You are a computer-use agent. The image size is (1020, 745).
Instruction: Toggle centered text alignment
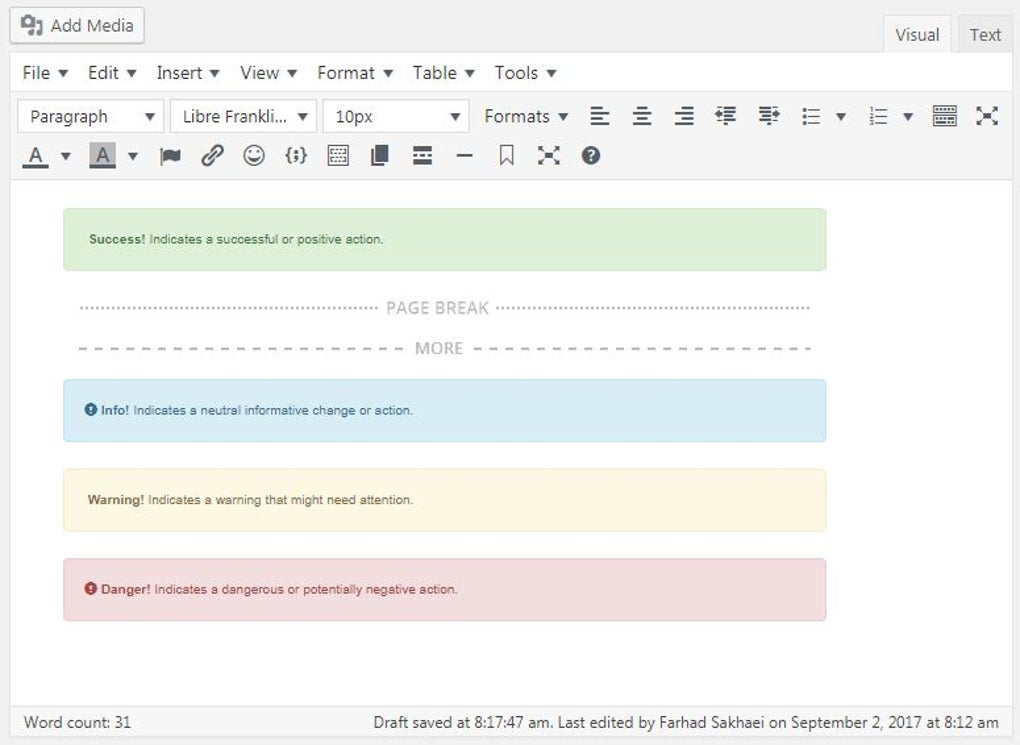(x=641, y=116)
